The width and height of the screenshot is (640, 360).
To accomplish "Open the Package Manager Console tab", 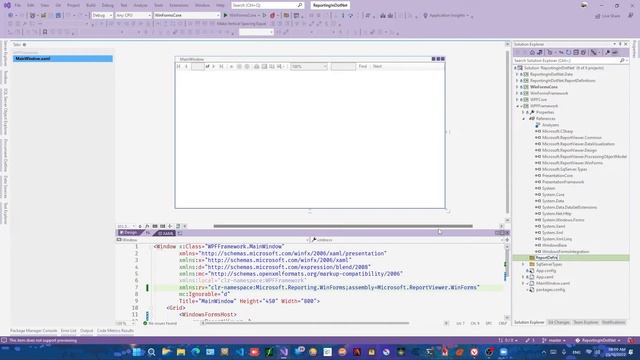I will click(33, 331).
